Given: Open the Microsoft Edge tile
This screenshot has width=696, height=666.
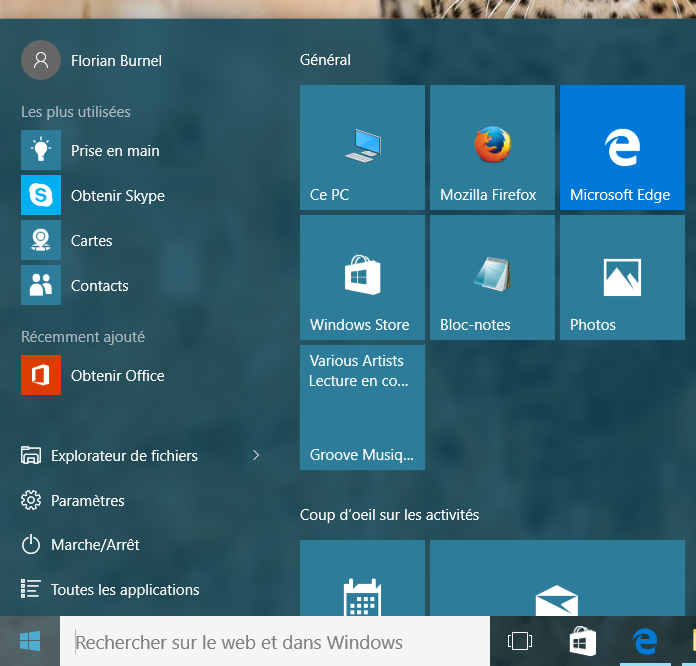Looking at the screenshot, I should (622, 148).
